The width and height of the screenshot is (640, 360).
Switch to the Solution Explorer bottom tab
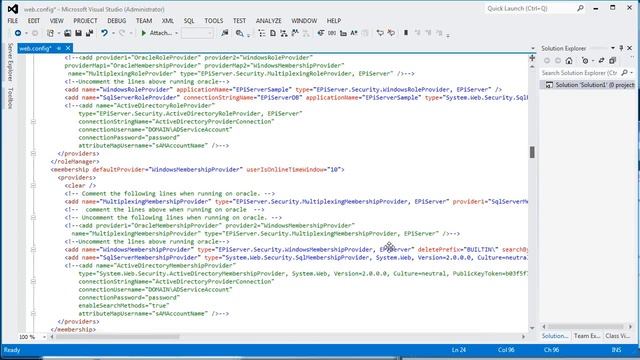pyautogui.click(x=555, y=336)
